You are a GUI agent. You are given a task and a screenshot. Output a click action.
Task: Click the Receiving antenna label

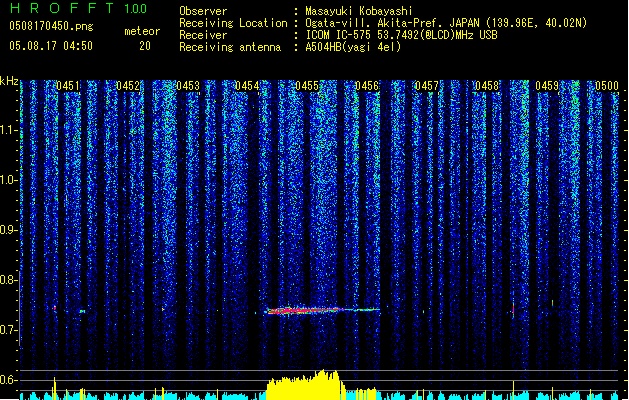(230, 47)
